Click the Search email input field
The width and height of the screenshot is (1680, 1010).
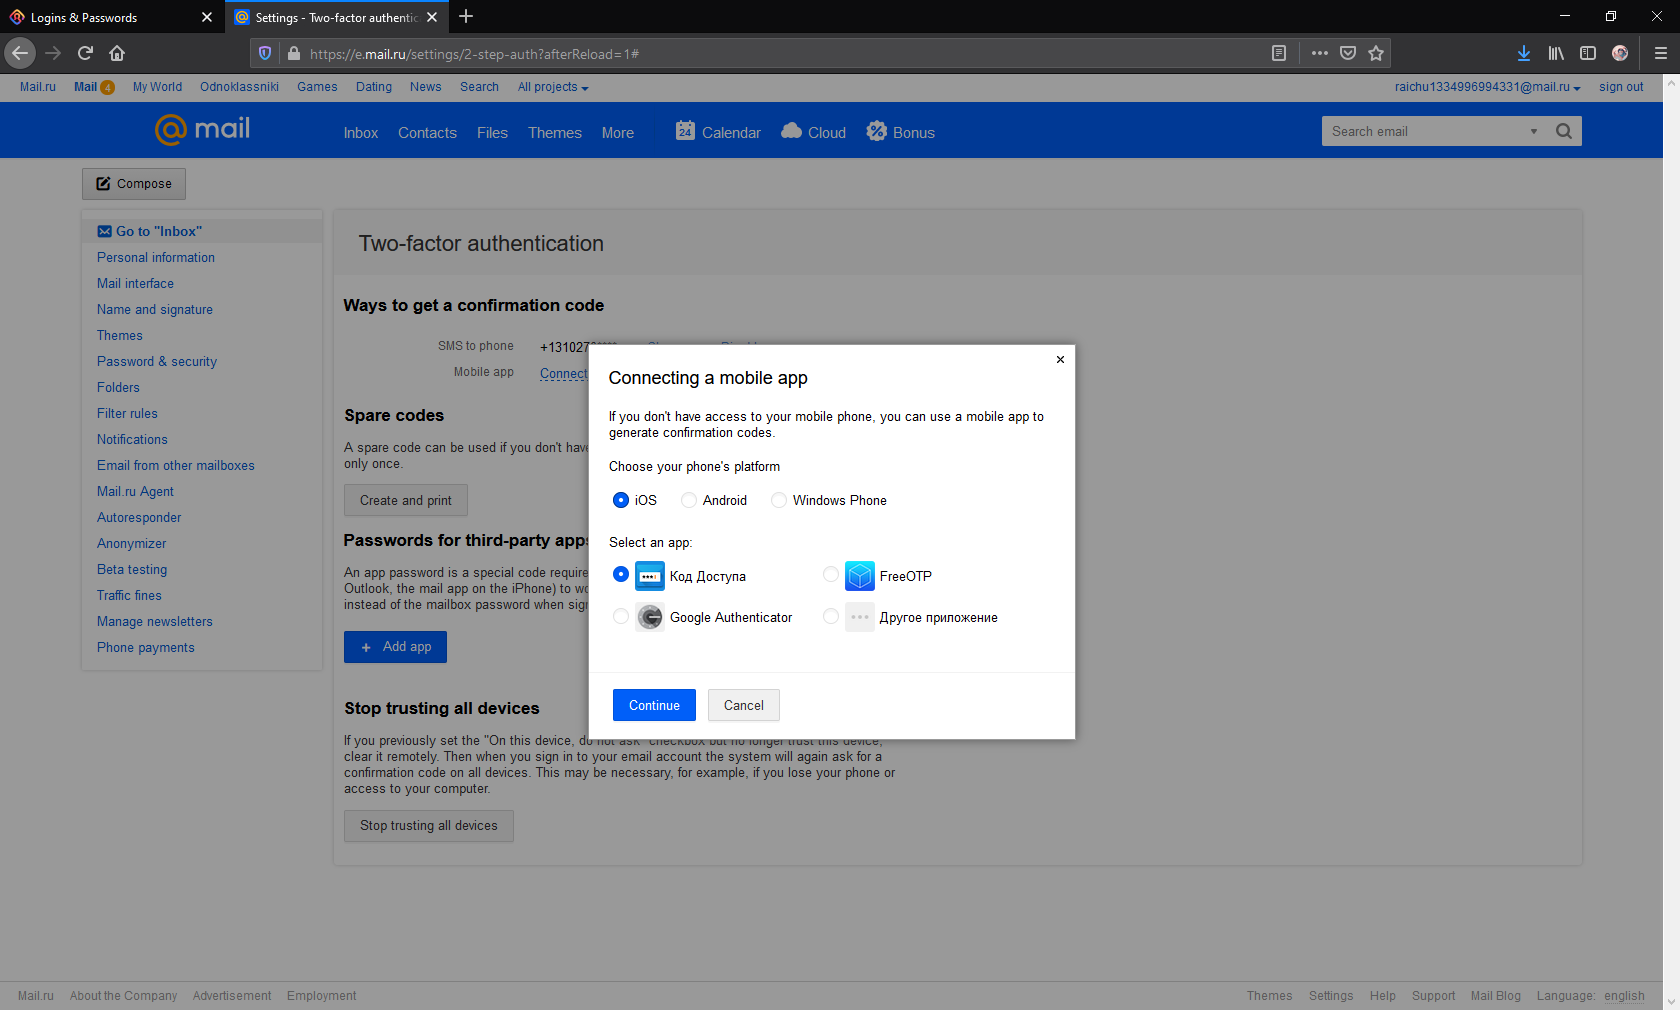point(1425,131)
